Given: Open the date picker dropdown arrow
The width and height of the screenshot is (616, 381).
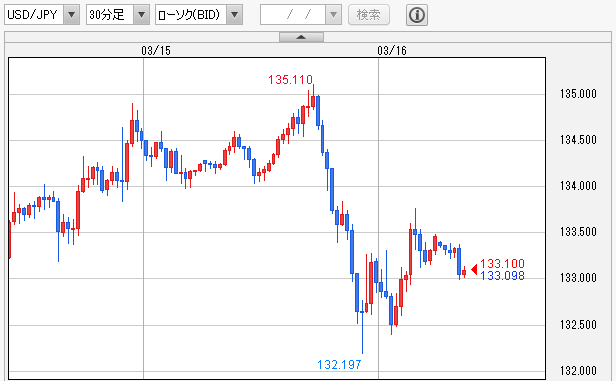Looking at the screenshot, I should coord(334,15).
